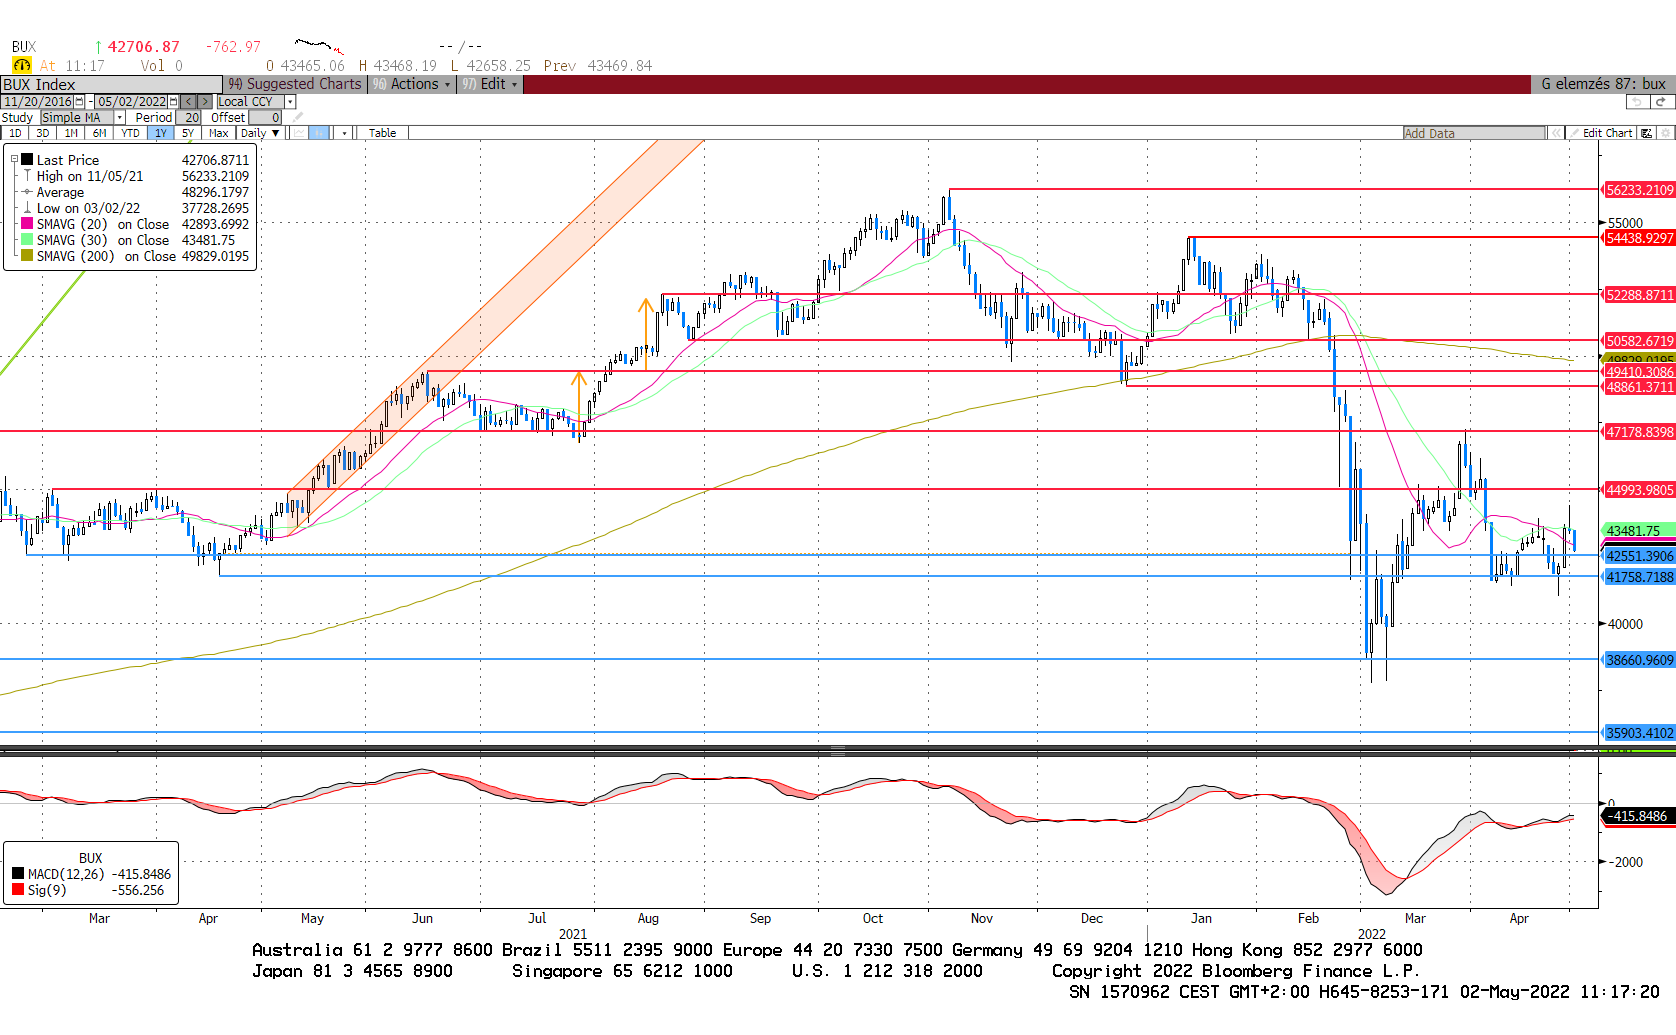Click the green SMAVG (30) color swatch
The height and width of the screenshot is (1035, 1676).
click(x=28, y=240)
